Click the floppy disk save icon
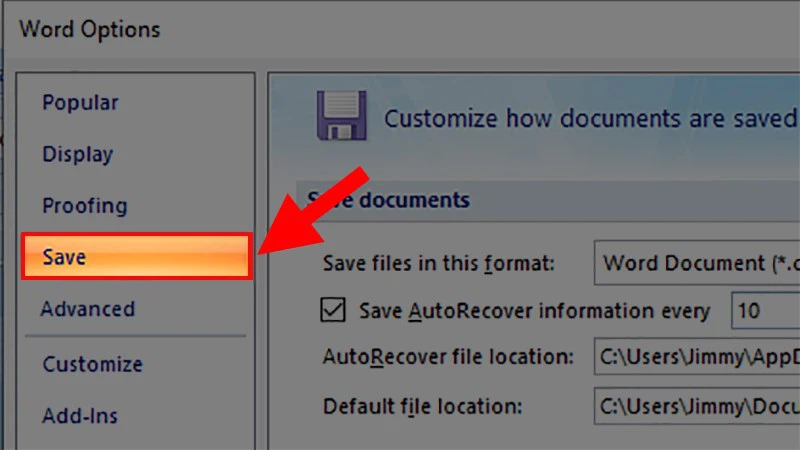Viewport: 800px width, 450px height. pos(340,117)
